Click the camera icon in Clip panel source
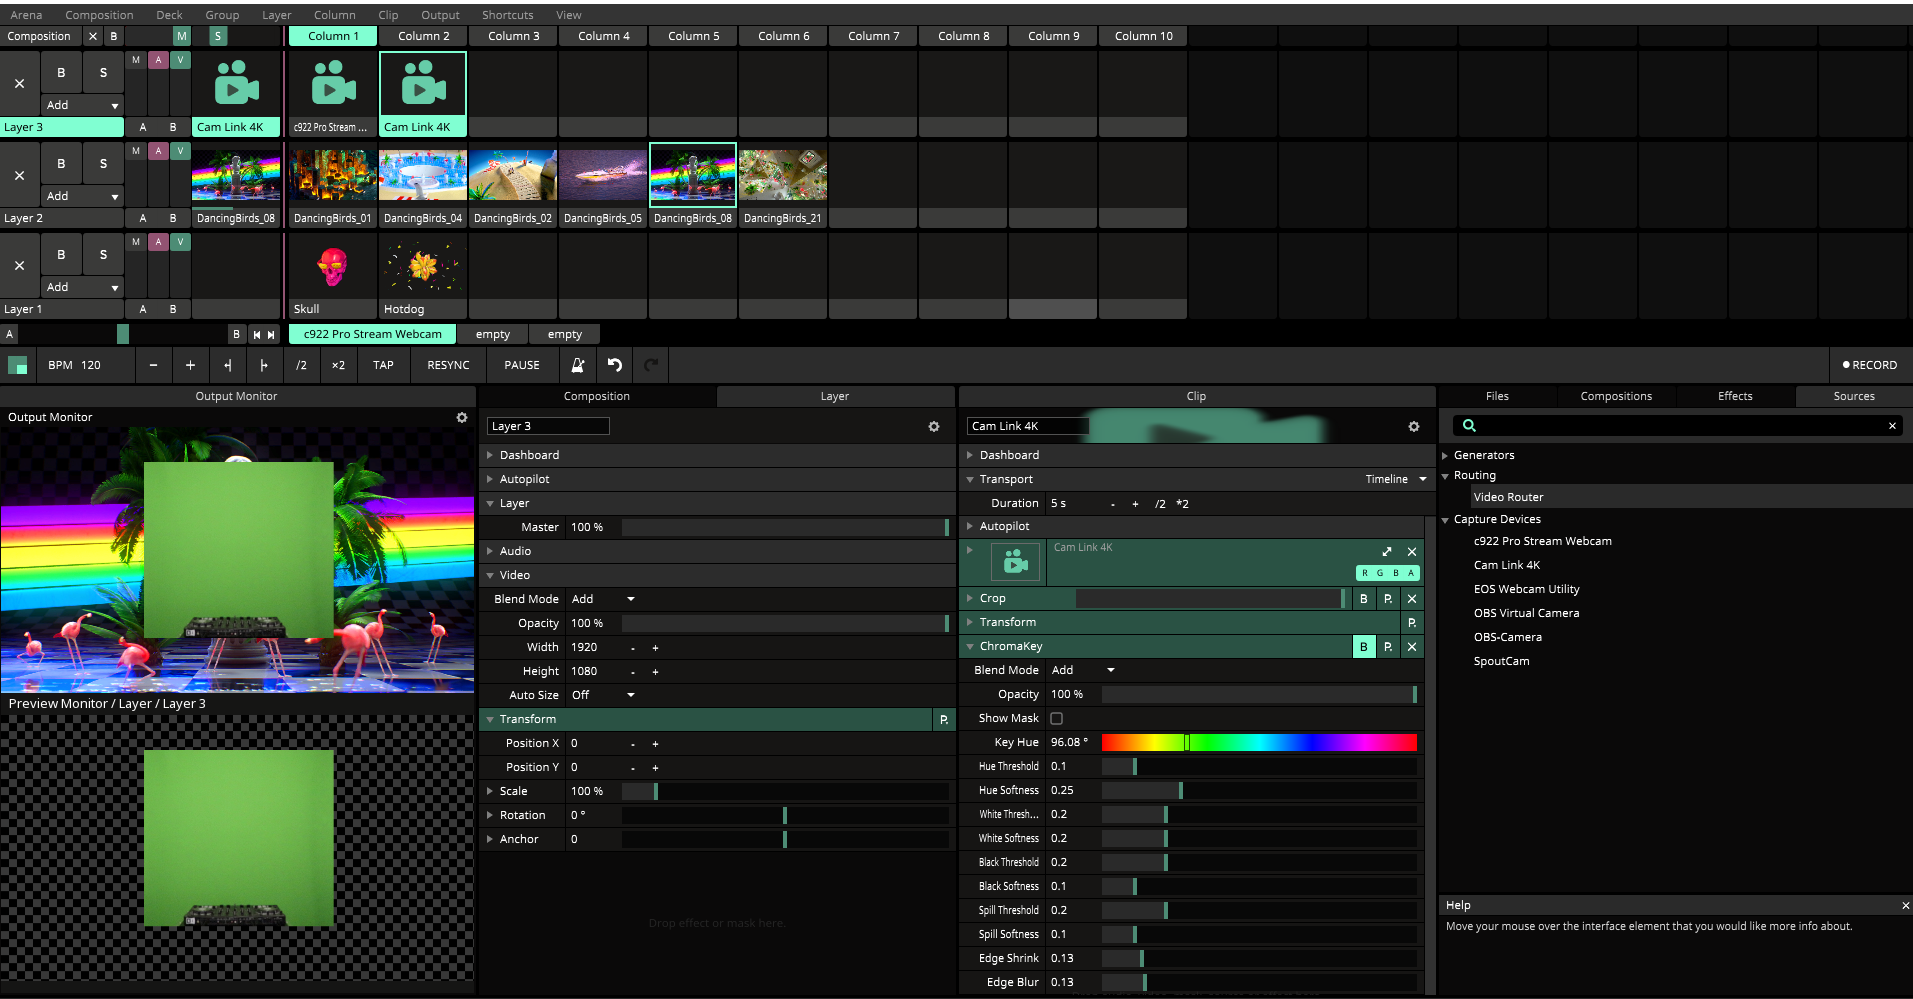This screenshot has width=1913, height=999. coord(1016,562)
